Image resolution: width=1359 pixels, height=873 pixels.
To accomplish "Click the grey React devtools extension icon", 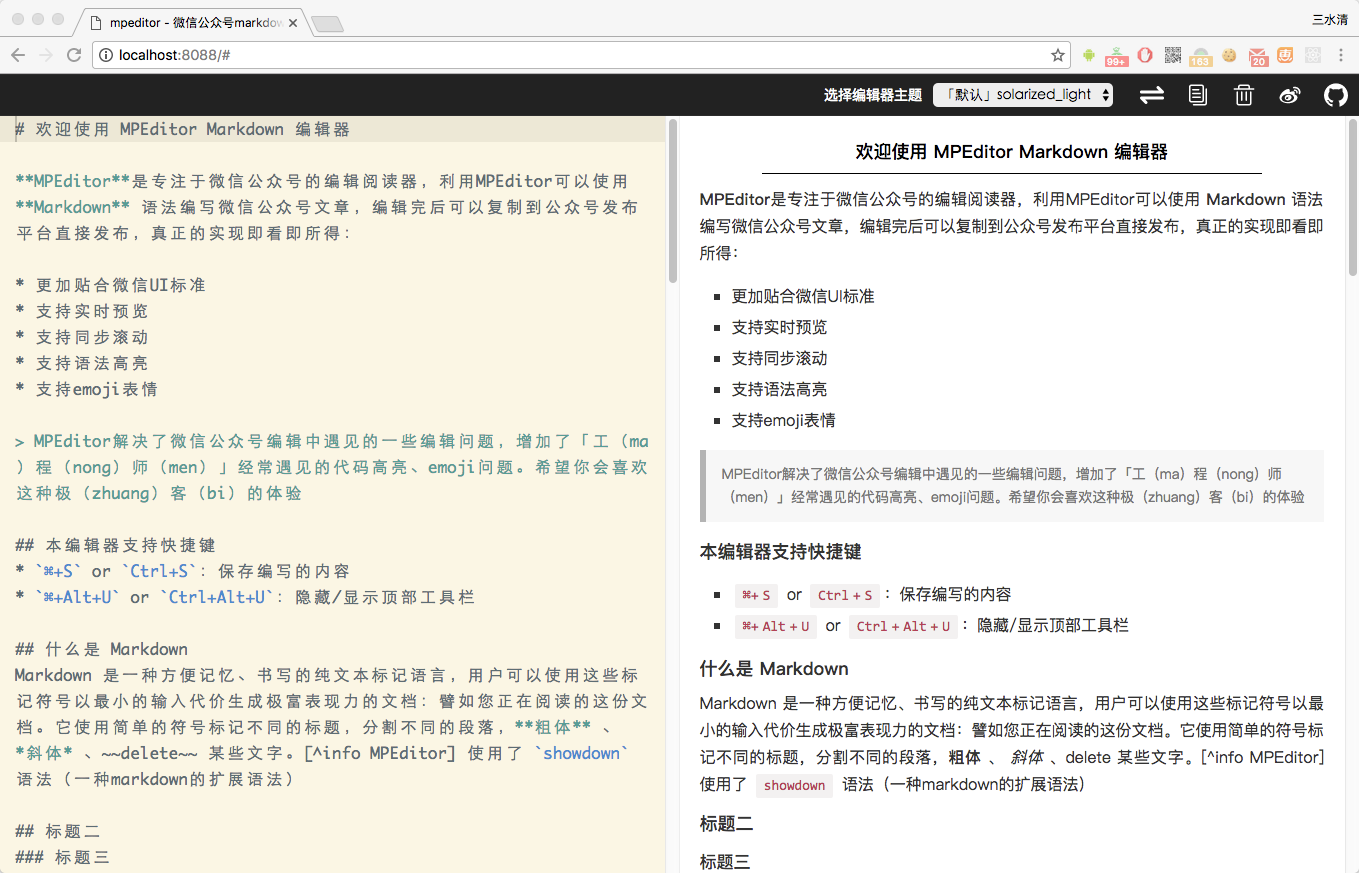I will (1313, 55).
